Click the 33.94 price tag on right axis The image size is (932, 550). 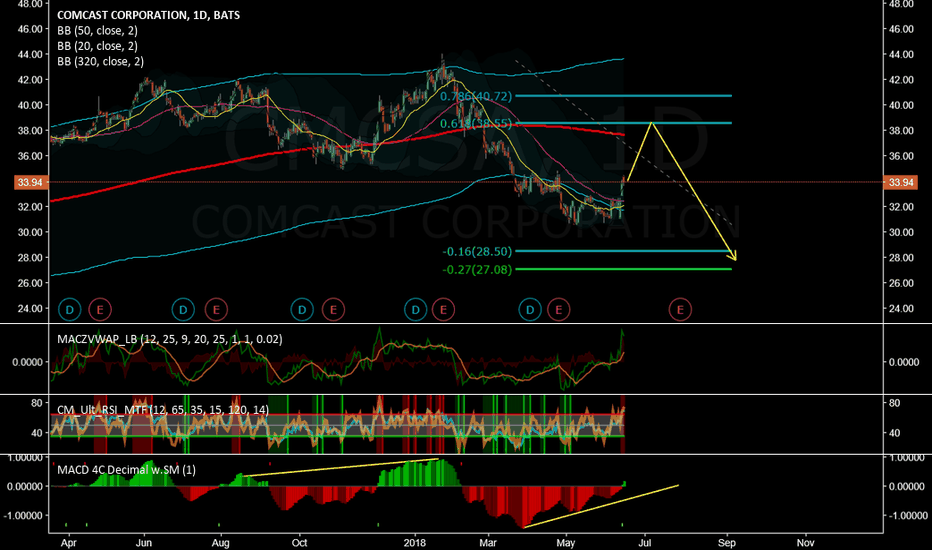tap(901, 182)
